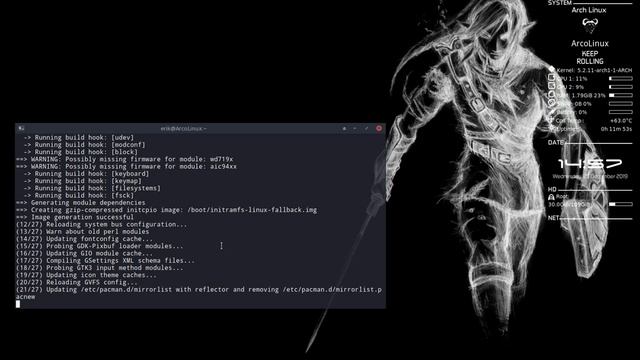The height and width of the screenshot is (360, 640).
Task: Click '(13/27) Warn about old perl modules' line
Action: pos(82,232)
